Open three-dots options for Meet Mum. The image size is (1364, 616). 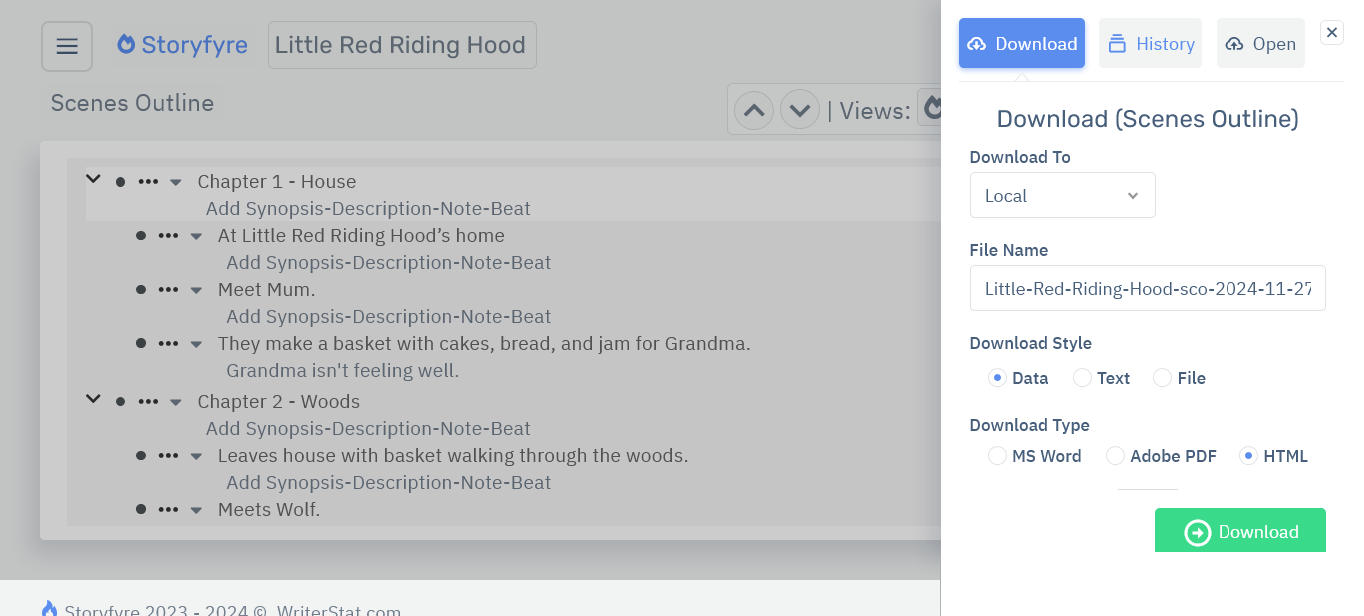tap(168, 290)
